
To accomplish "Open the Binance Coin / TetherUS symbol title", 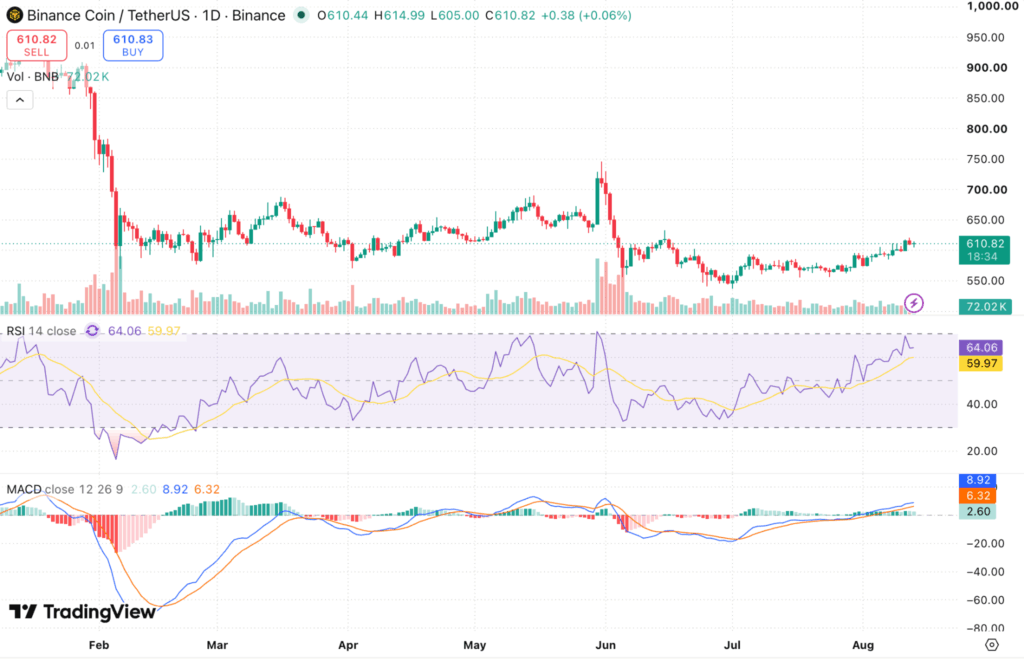I will (x=155, y=15).
